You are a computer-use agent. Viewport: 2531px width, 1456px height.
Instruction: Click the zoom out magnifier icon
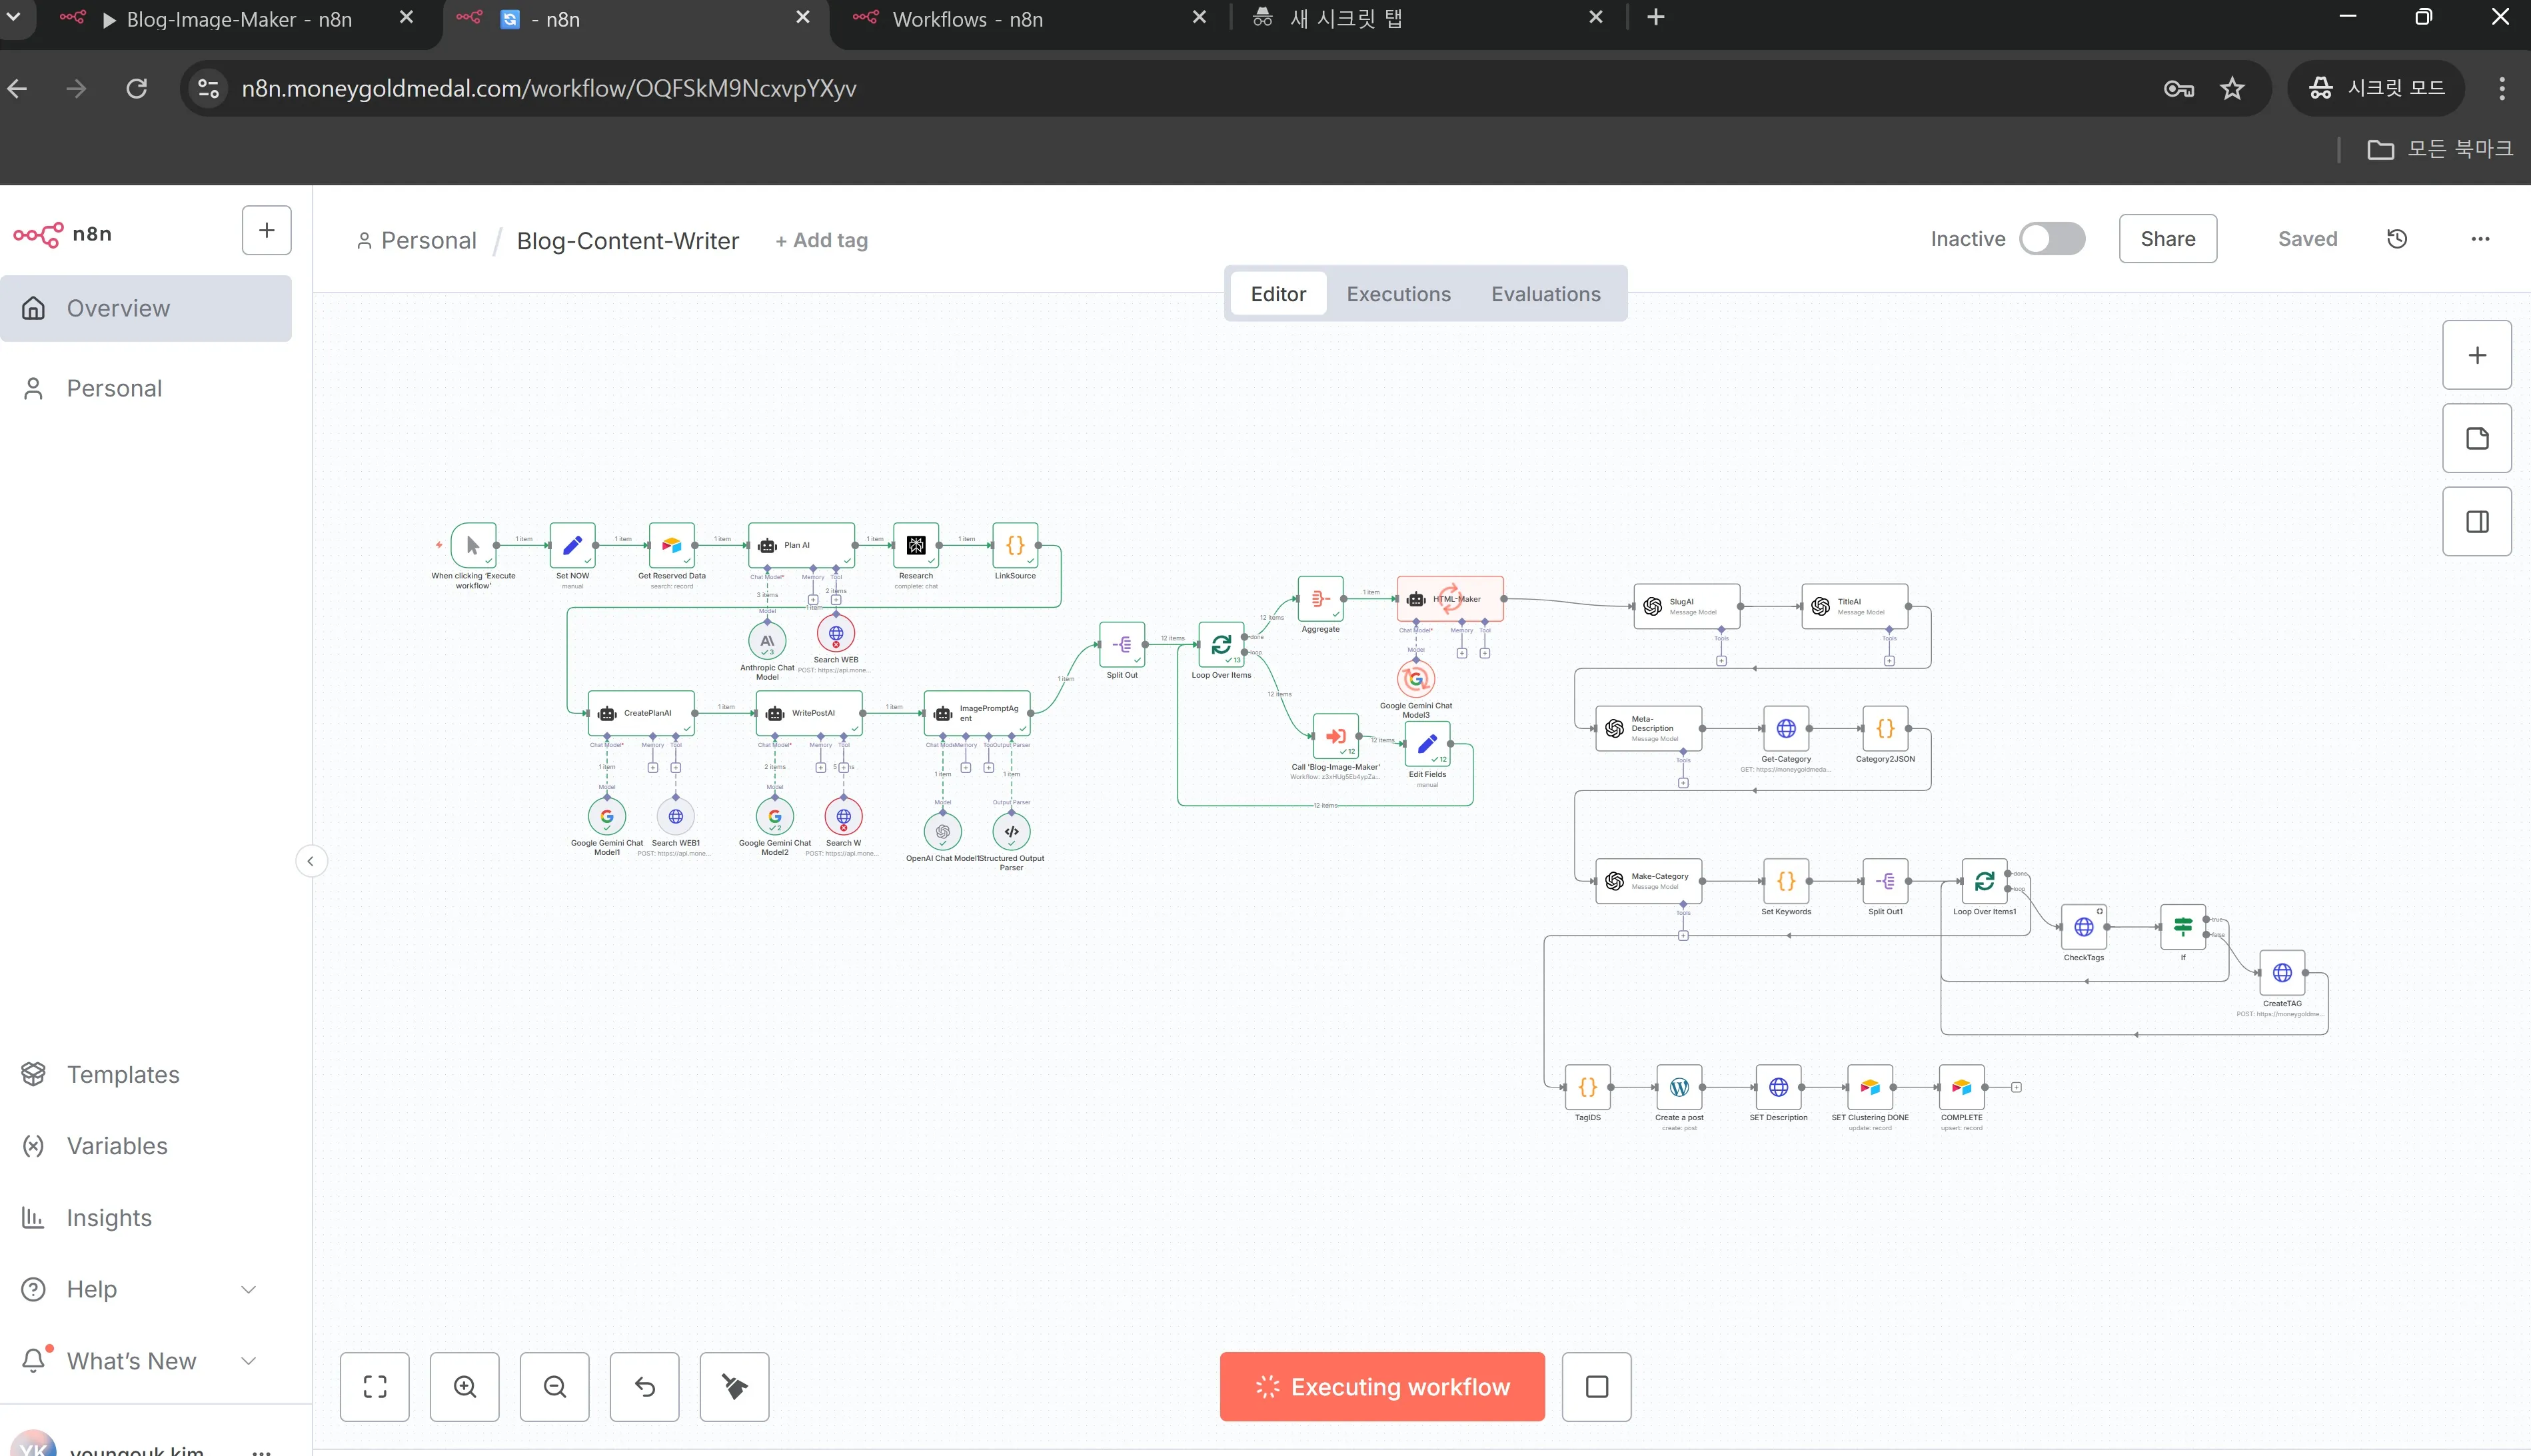[x=555, y=1386]
